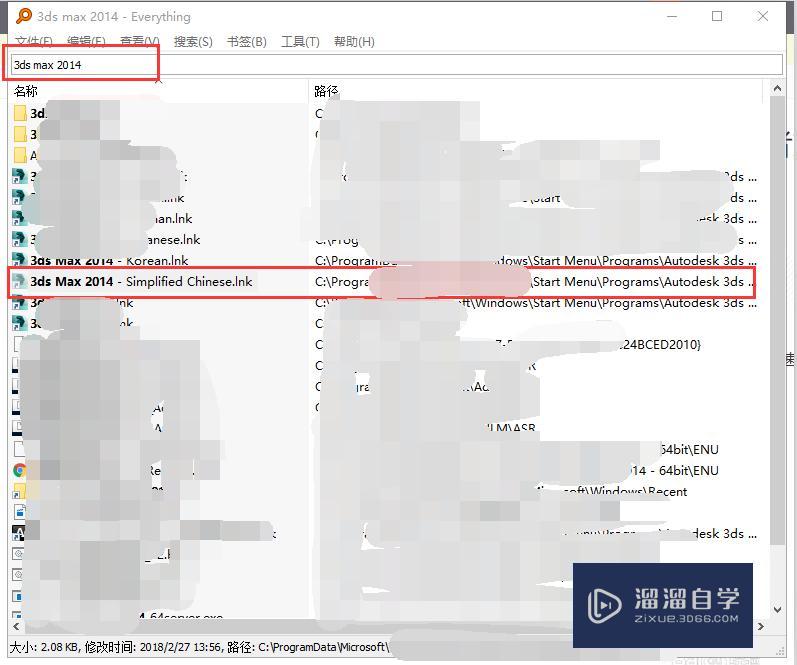Minimize the Everything window
The height and width of the screenshot is (665, 797).
tap(672, 16)
